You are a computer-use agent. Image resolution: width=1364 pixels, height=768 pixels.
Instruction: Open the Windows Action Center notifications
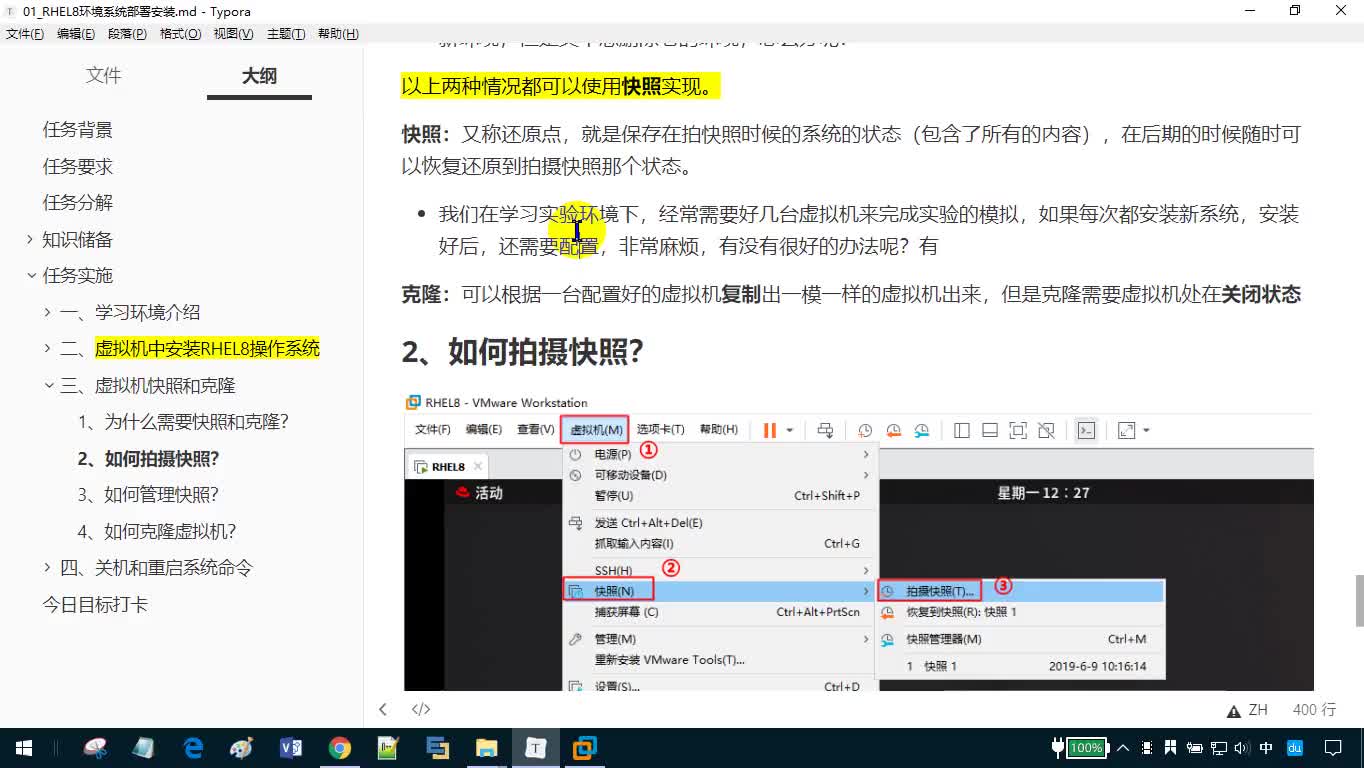(x=1333, y=748)
